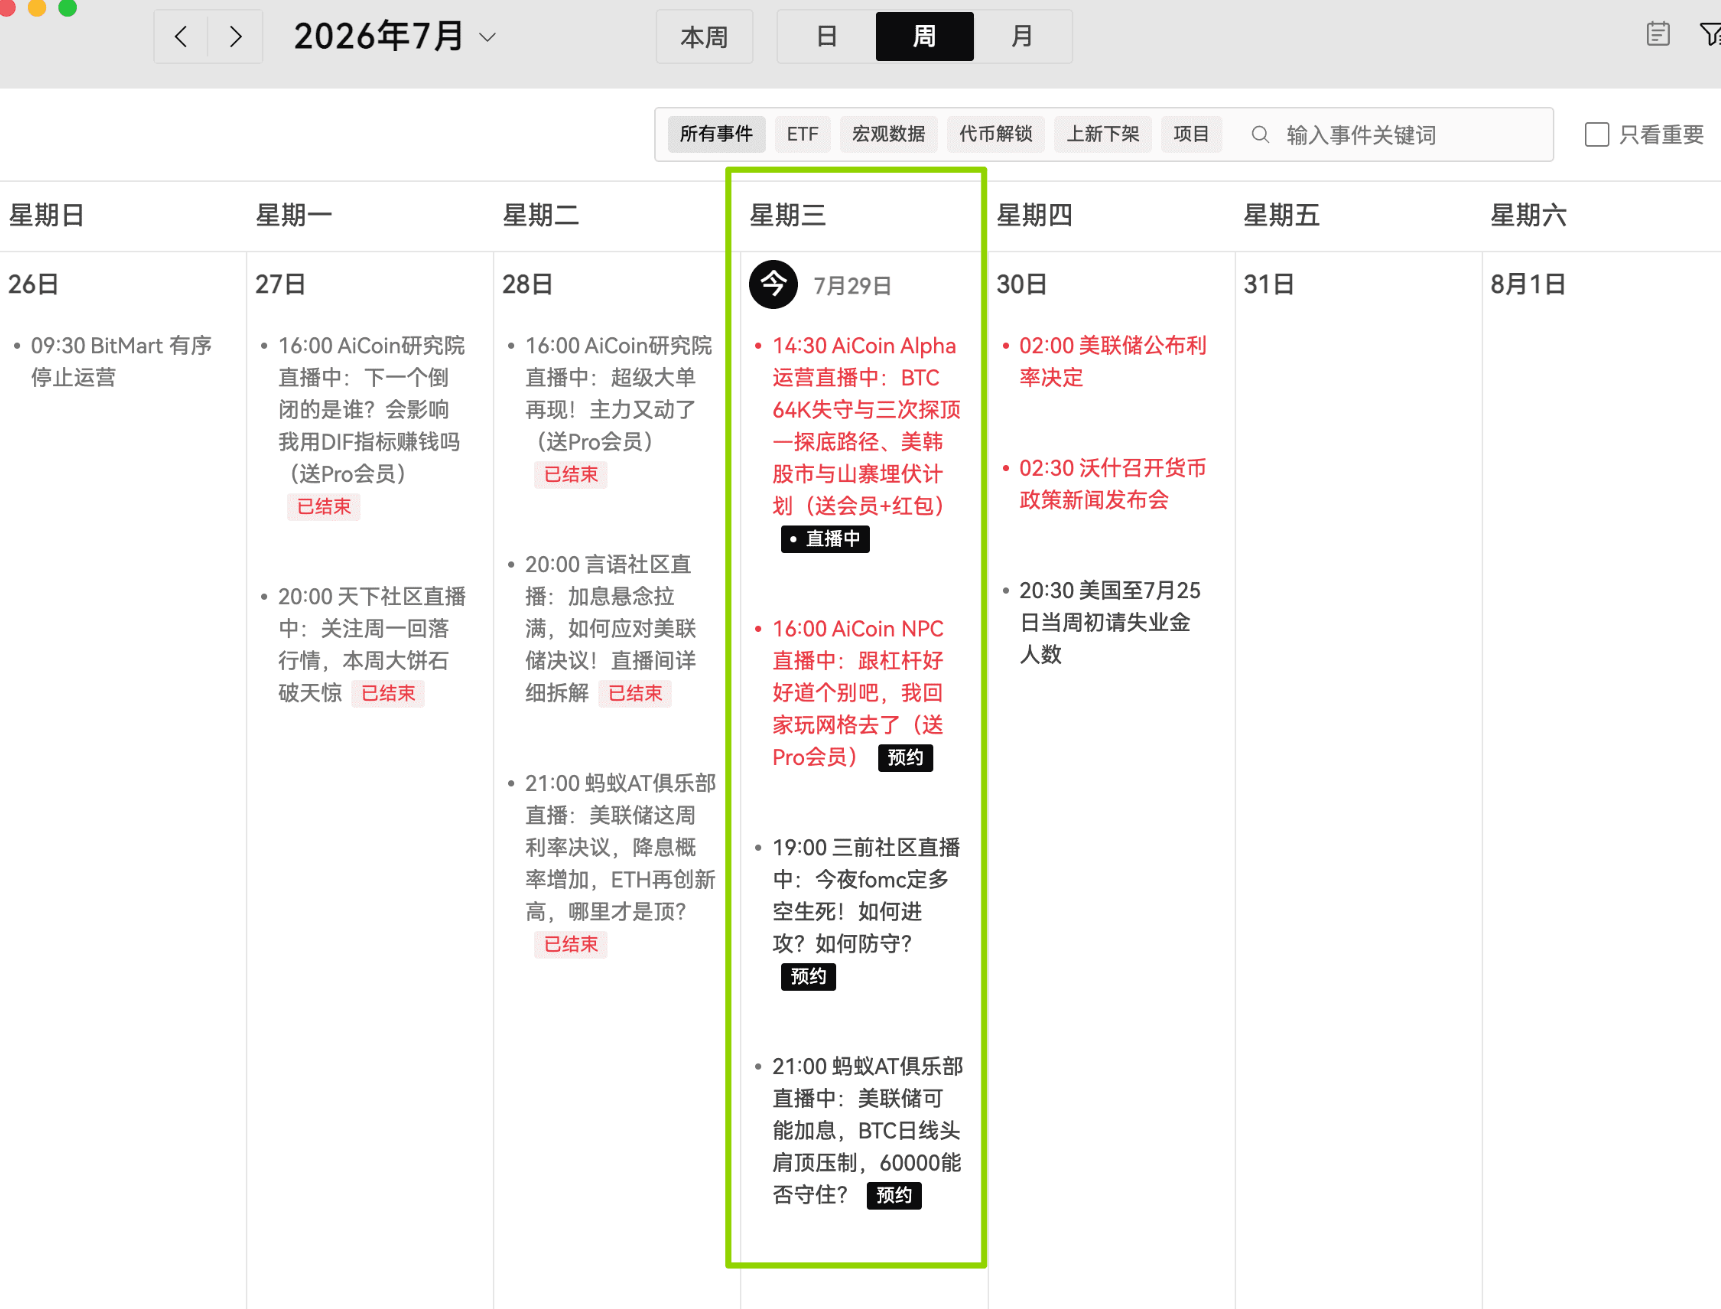
Task: Select the 所有事件 filter
Action: coord(716,134)
